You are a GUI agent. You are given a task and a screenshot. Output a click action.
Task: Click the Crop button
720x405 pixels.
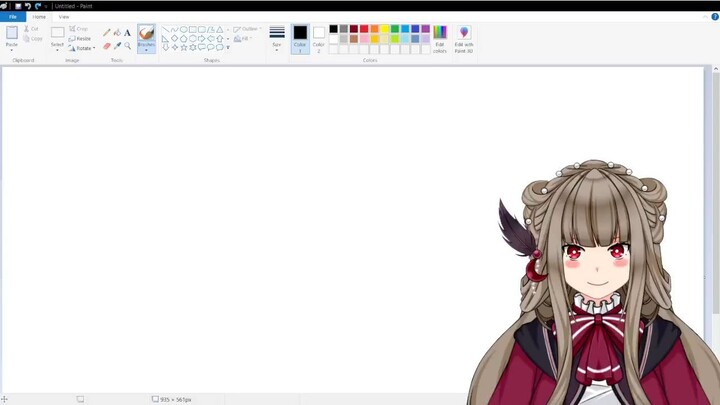79,29
